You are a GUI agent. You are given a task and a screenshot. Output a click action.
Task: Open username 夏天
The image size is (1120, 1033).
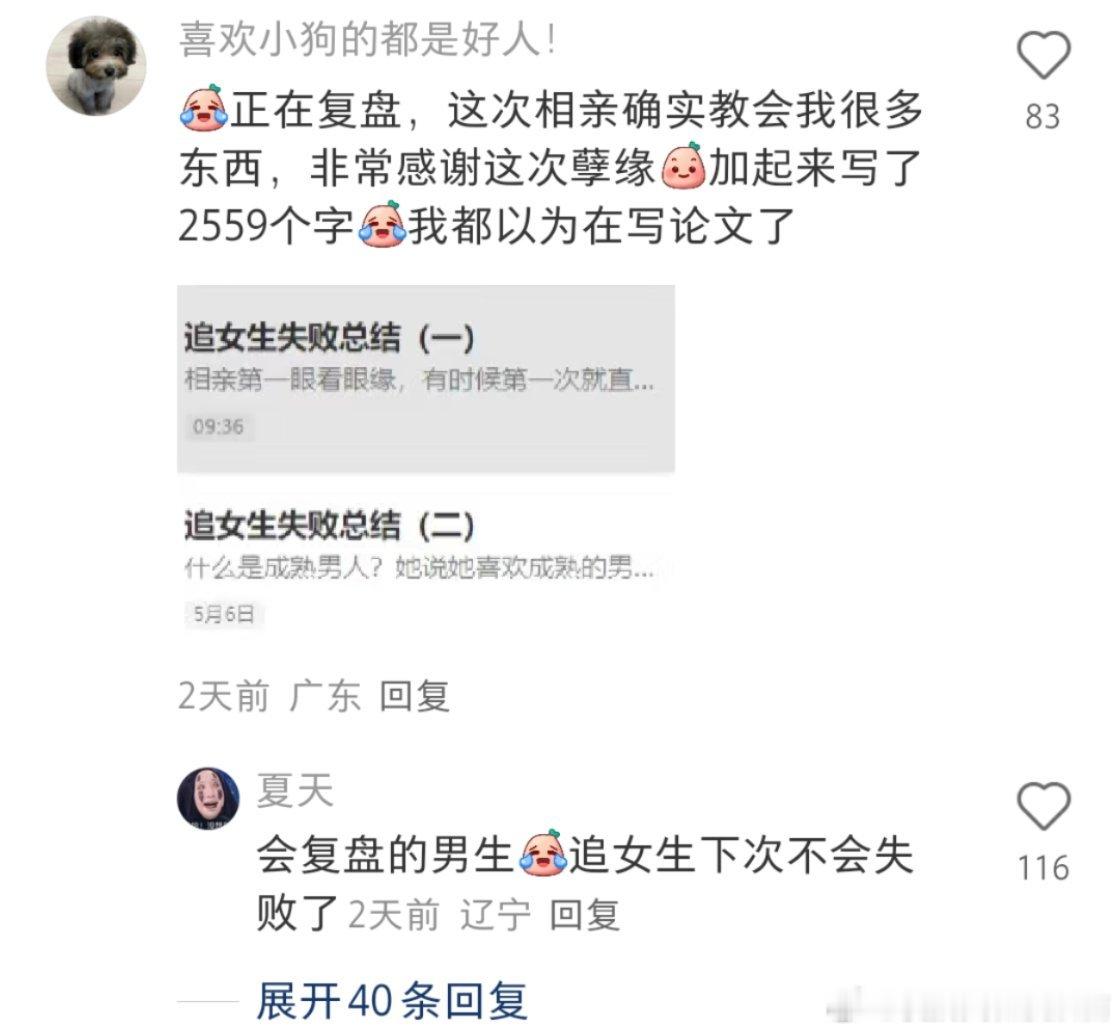(295, 791)
